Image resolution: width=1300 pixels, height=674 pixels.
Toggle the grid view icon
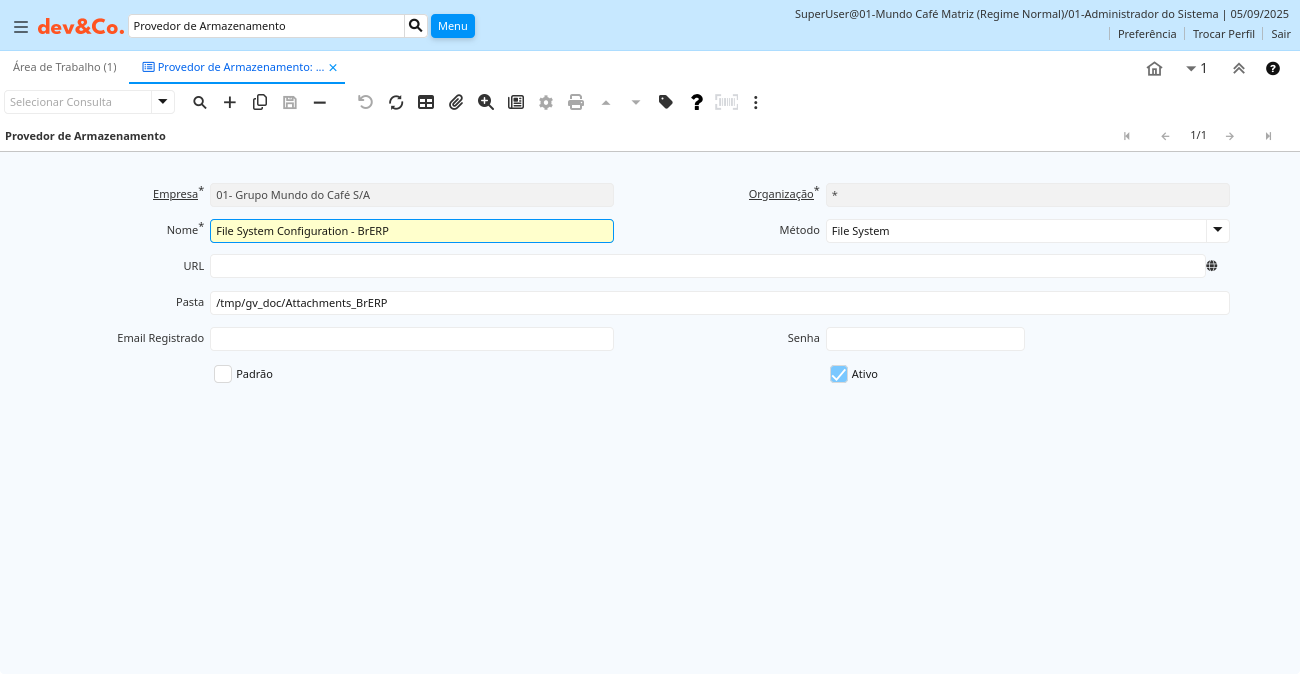426,102
